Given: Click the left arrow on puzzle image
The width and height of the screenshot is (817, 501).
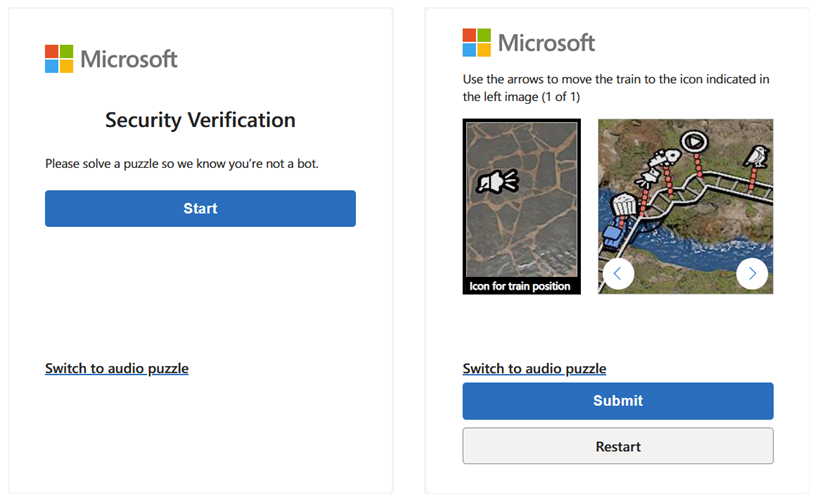Looking at the screenshot, I should click(x=618, y=273).
